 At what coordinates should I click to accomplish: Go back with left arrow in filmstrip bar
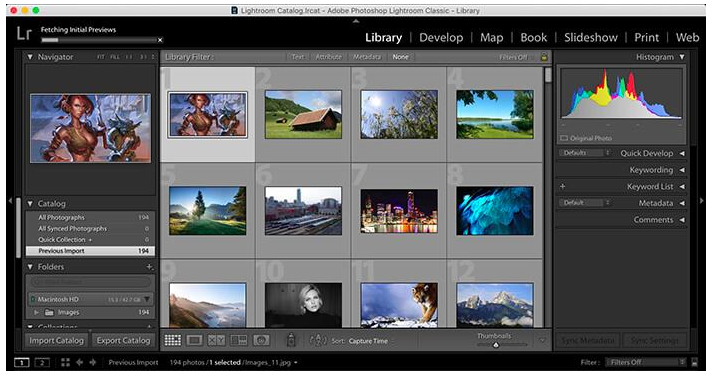coord(79,362)
